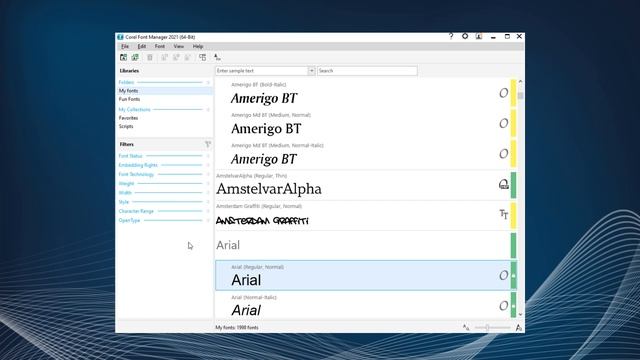The width and height of the screenshot is (640, 360).
Task: Click the grey Arial family header row
Action: [x=363, y=245]
